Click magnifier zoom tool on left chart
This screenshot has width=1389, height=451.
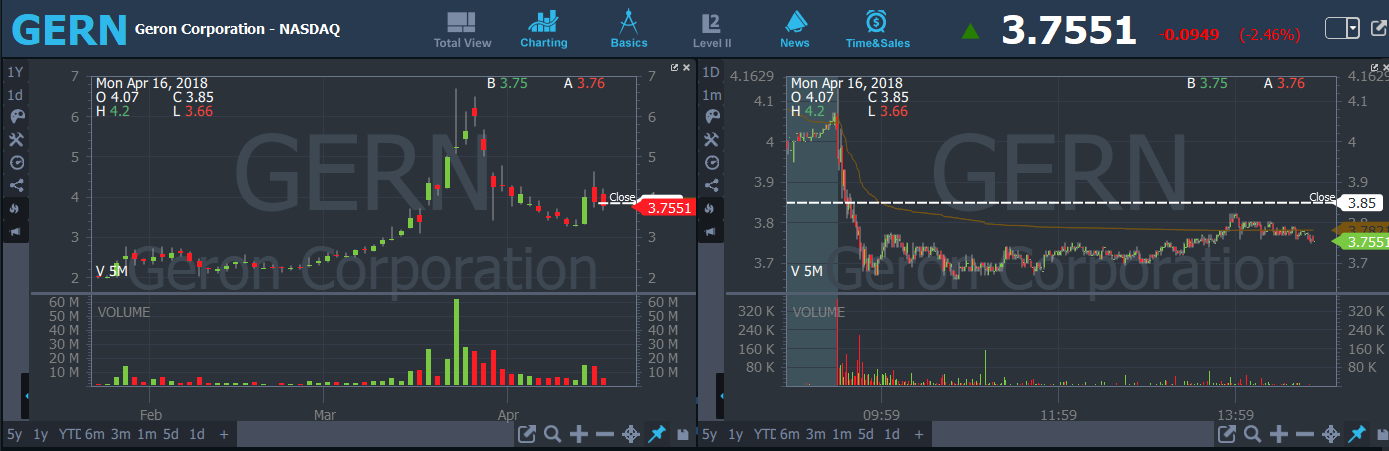pos(553,434)
